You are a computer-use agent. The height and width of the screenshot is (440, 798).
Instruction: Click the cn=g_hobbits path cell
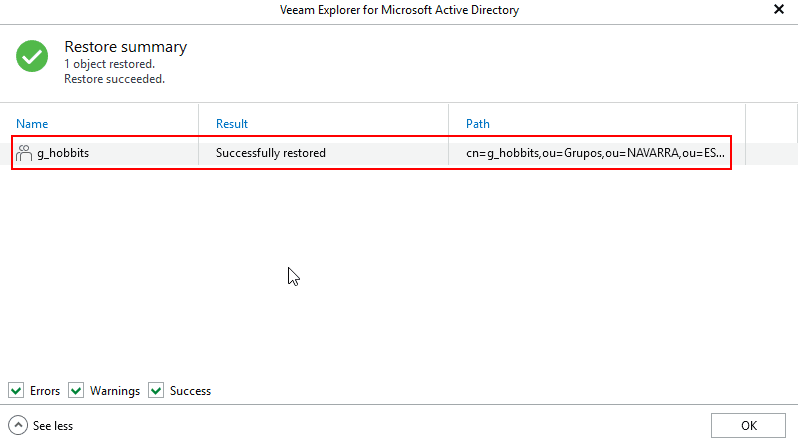pos(595,153)
